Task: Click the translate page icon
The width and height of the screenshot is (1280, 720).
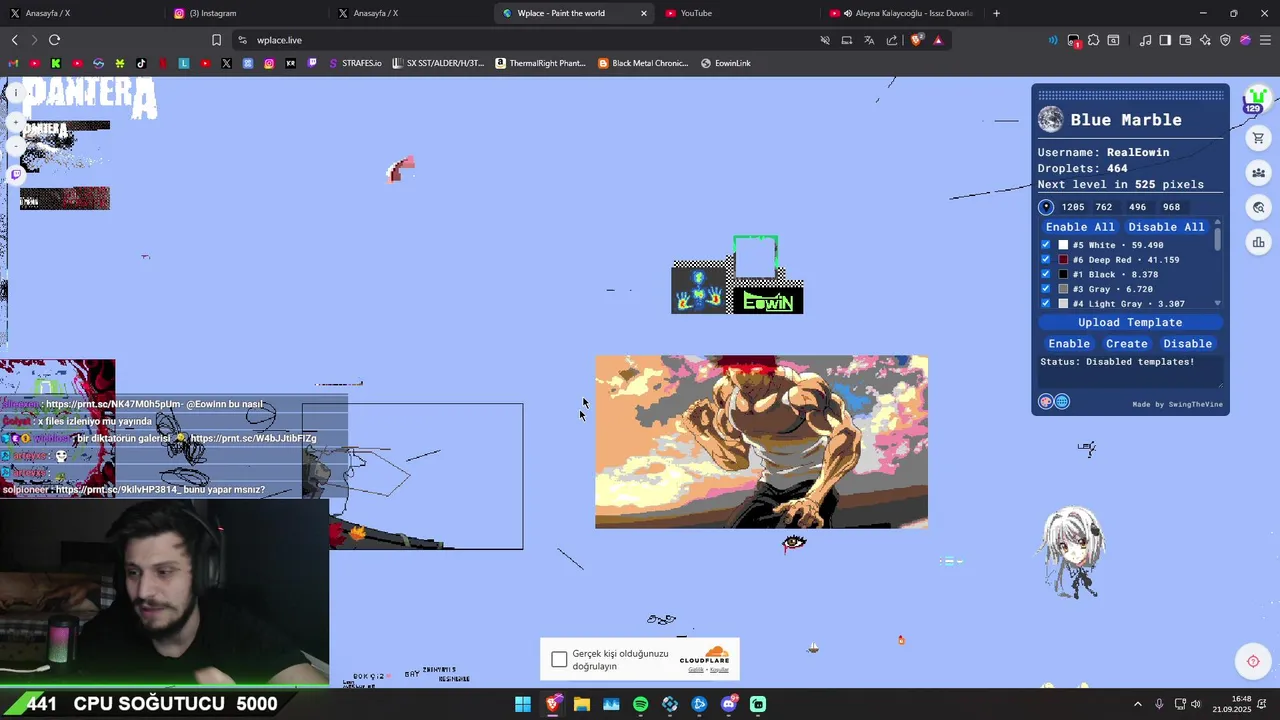Action: [x=869, y=40]
